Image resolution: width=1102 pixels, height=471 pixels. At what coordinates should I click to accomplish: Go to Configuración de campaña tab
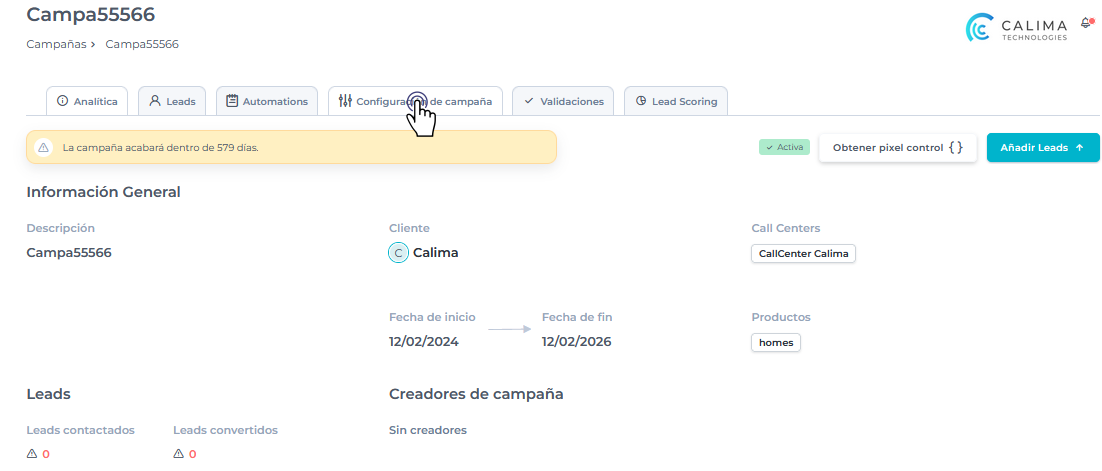tap(415, 101)
